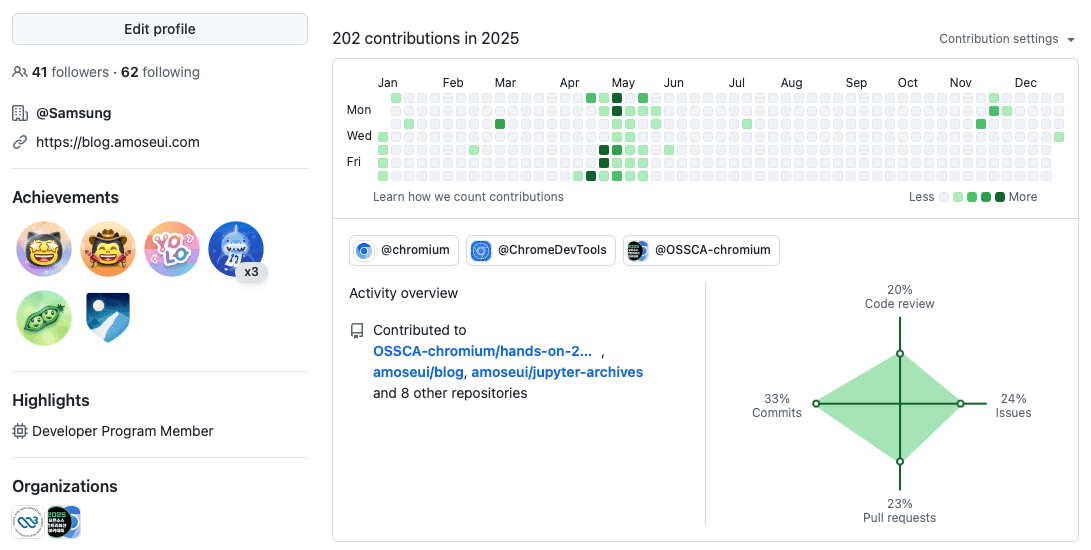1091x550 pixels.
Task: Click the ChromeDevTools organization icon
Action: (x=481, y=250)
